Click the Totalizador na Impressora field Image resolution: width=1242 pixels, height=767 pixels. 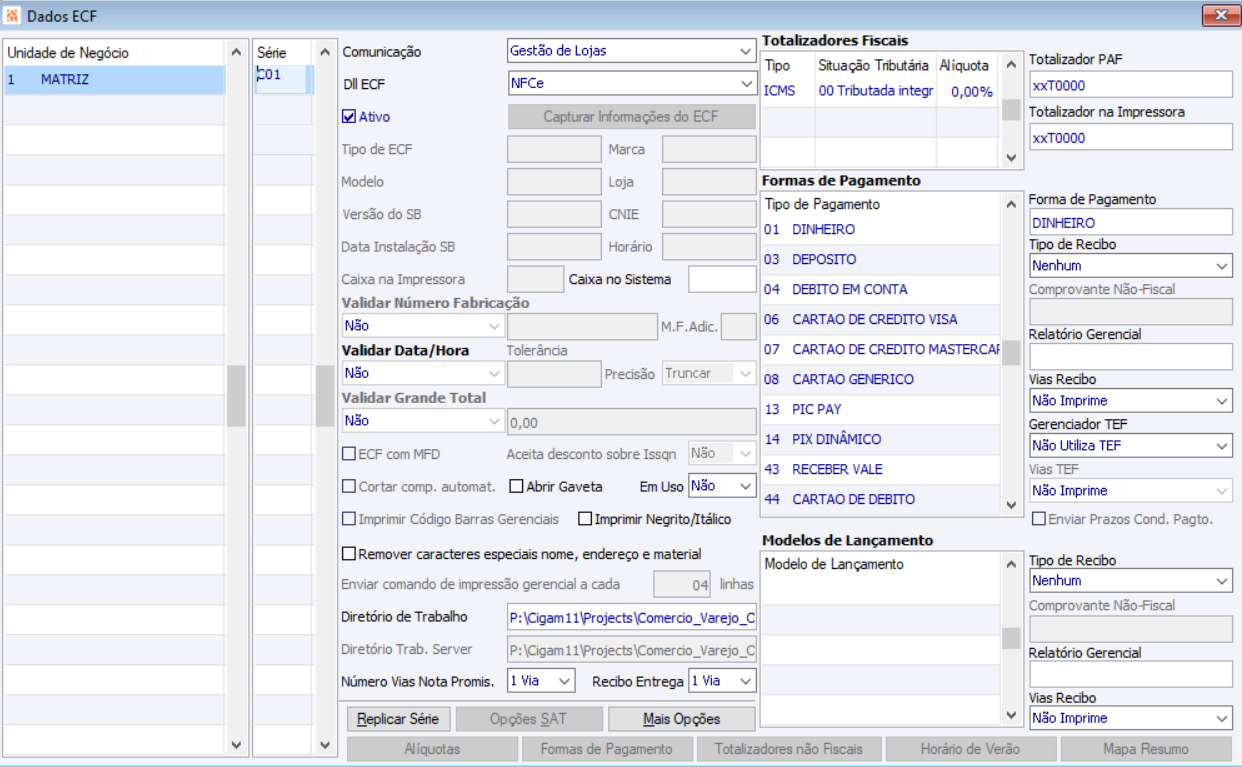point(1131,138)
